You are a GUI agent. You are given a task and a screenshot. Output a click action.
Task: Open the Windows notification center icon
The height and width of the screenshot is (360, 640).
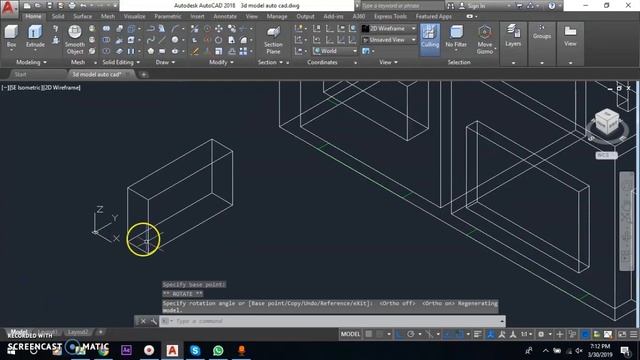625,350
